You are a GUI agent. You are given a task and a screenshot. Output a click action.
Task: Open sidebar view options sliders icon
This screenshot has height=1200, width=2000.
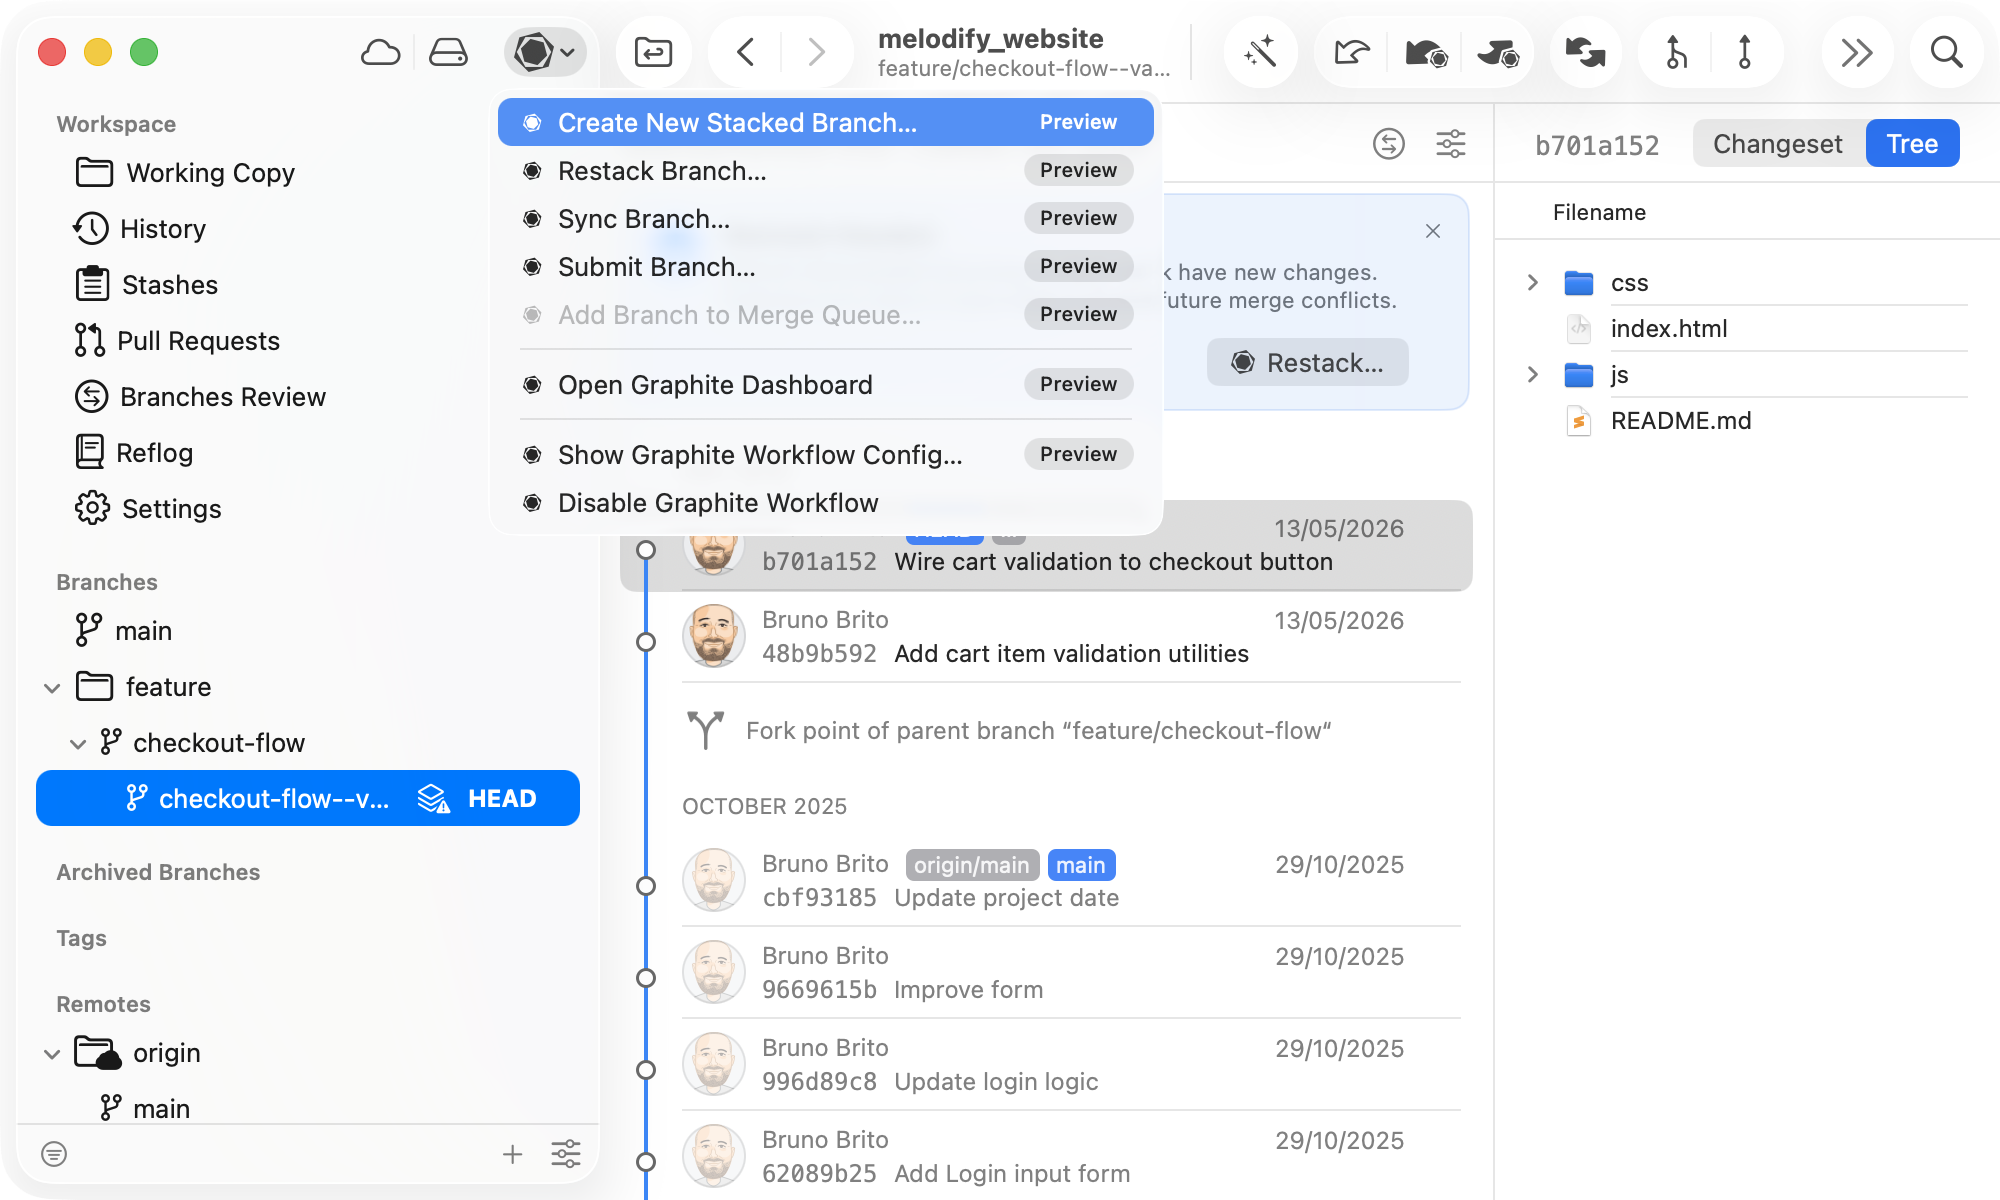(x=566, y=1154)
